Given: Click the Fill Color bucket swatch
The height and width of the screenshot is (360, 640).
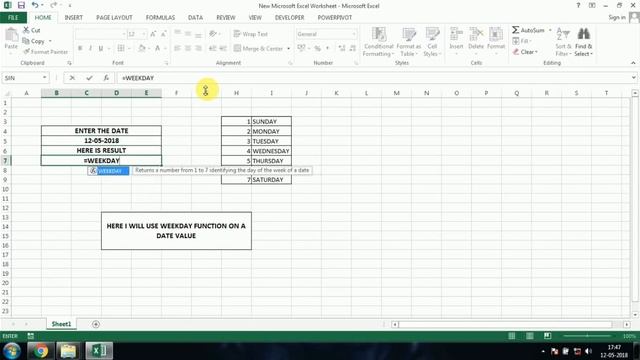Looking at the screenshot, I should click(142, 48).
